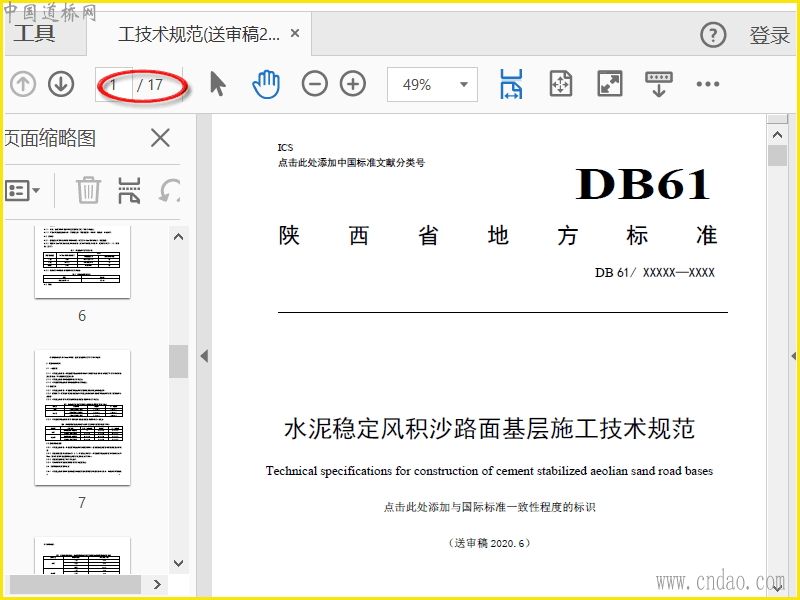Open thumbnail options list dropdown
The height and width of the screenshot is (600, 800).
point(22,191)
